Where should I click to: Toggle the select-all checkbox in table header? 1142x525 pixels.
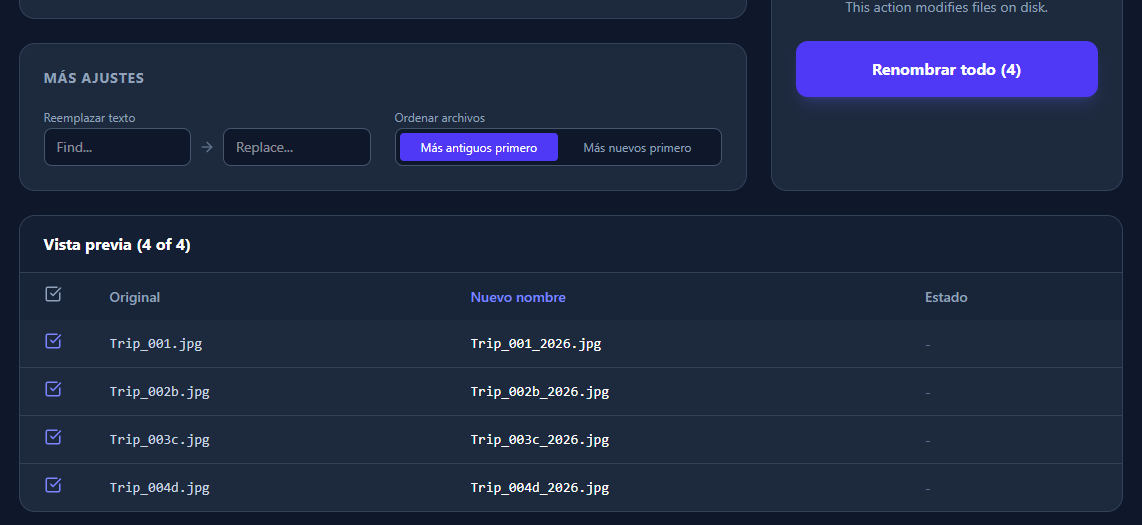point(53,294)
